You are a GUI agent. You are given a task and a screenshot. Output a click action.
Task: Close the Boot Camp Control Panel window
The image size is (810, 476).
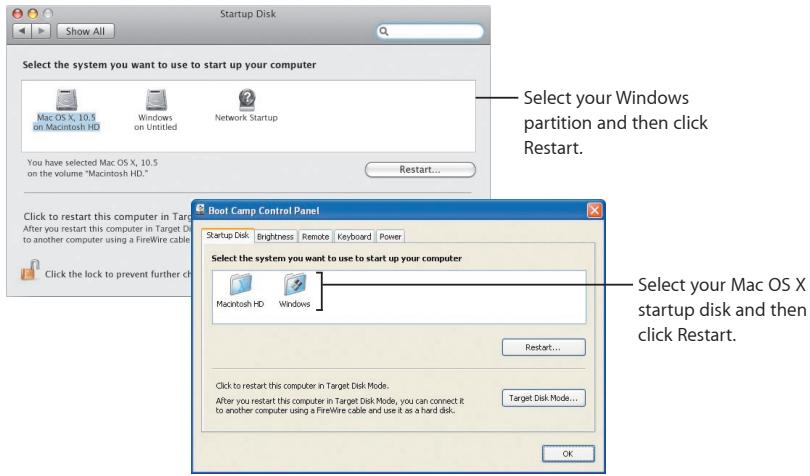[595, 210]
